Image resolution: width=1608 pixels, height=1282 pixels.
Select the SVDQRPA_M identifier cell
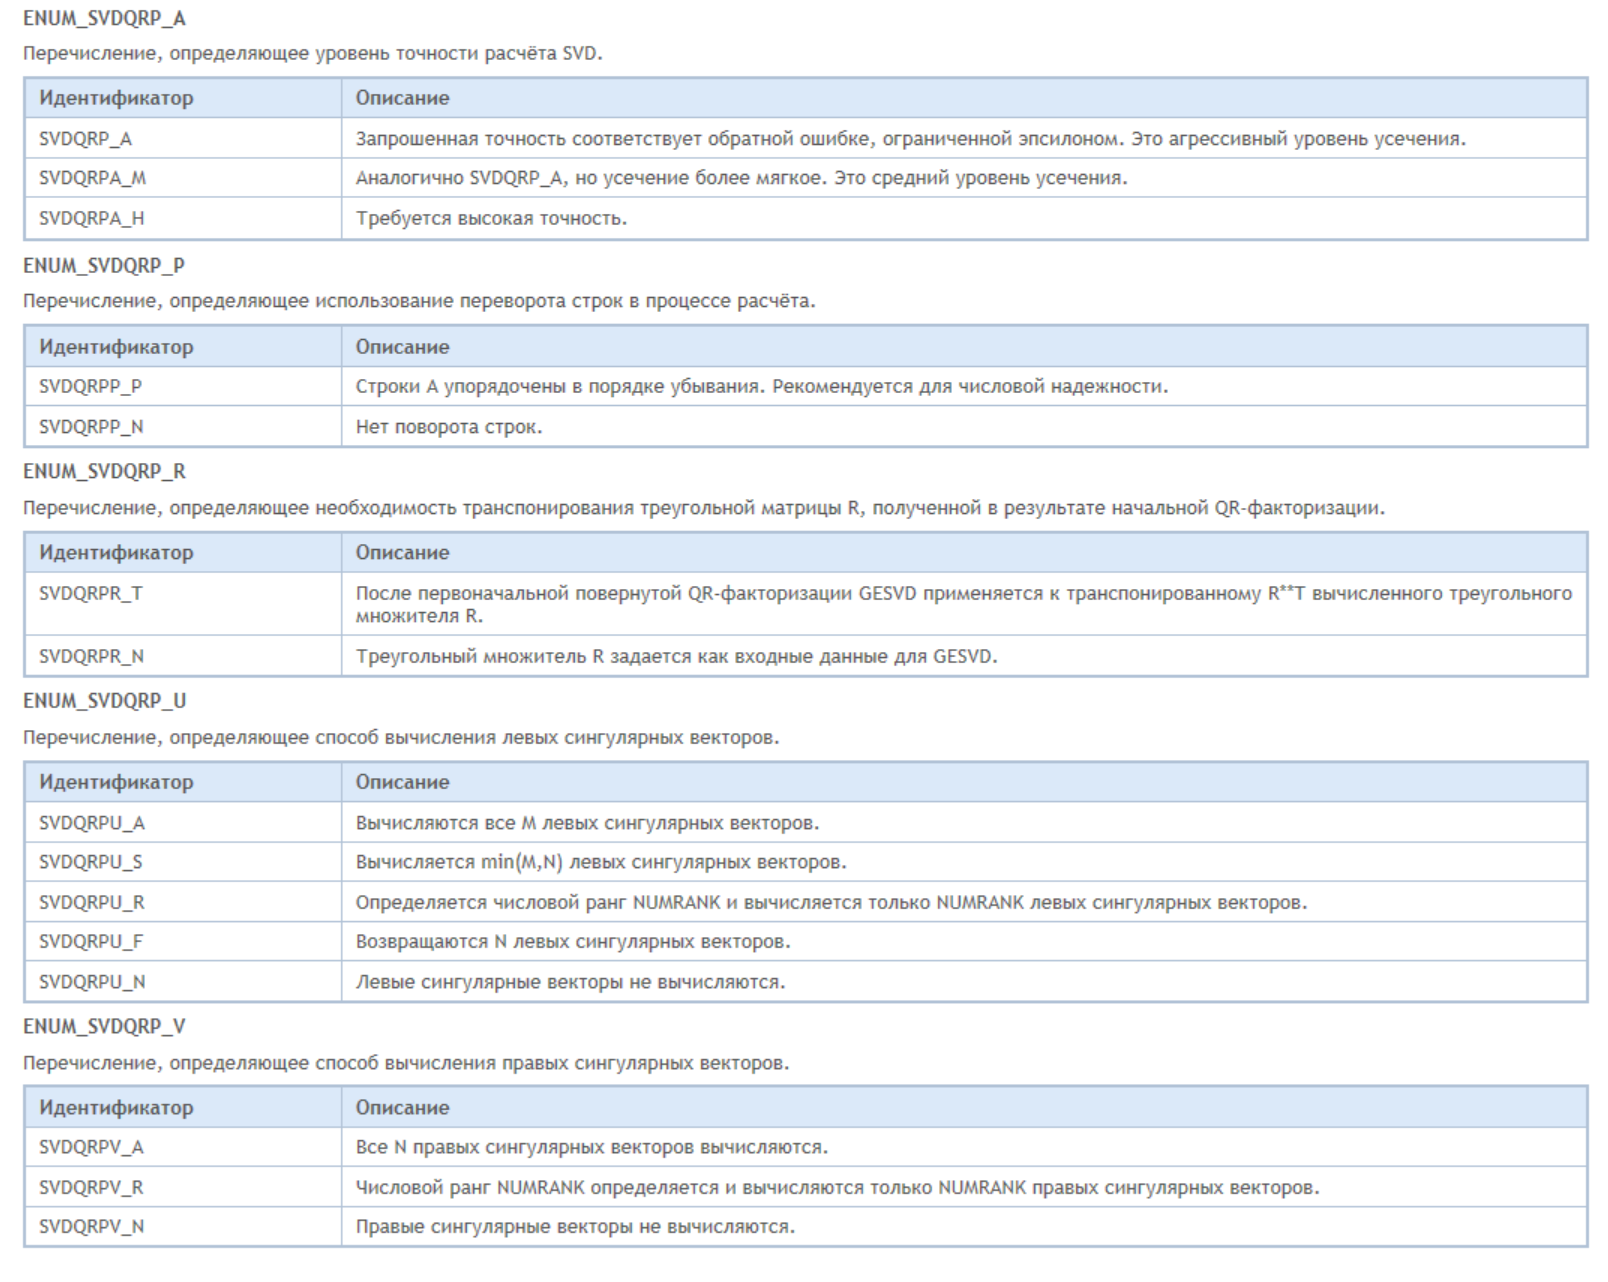pos(183,178)
